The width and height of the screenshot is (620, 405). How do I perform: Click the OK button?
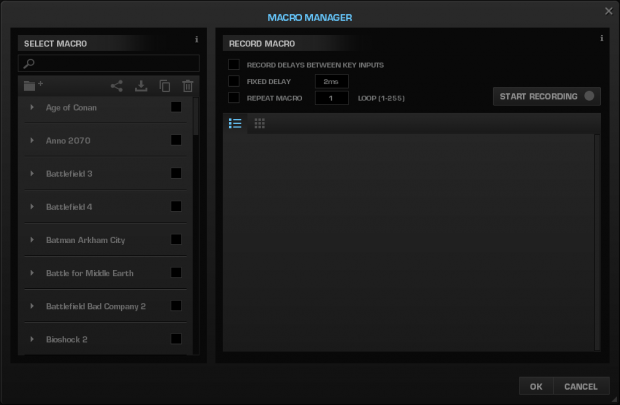click(536, 386)
